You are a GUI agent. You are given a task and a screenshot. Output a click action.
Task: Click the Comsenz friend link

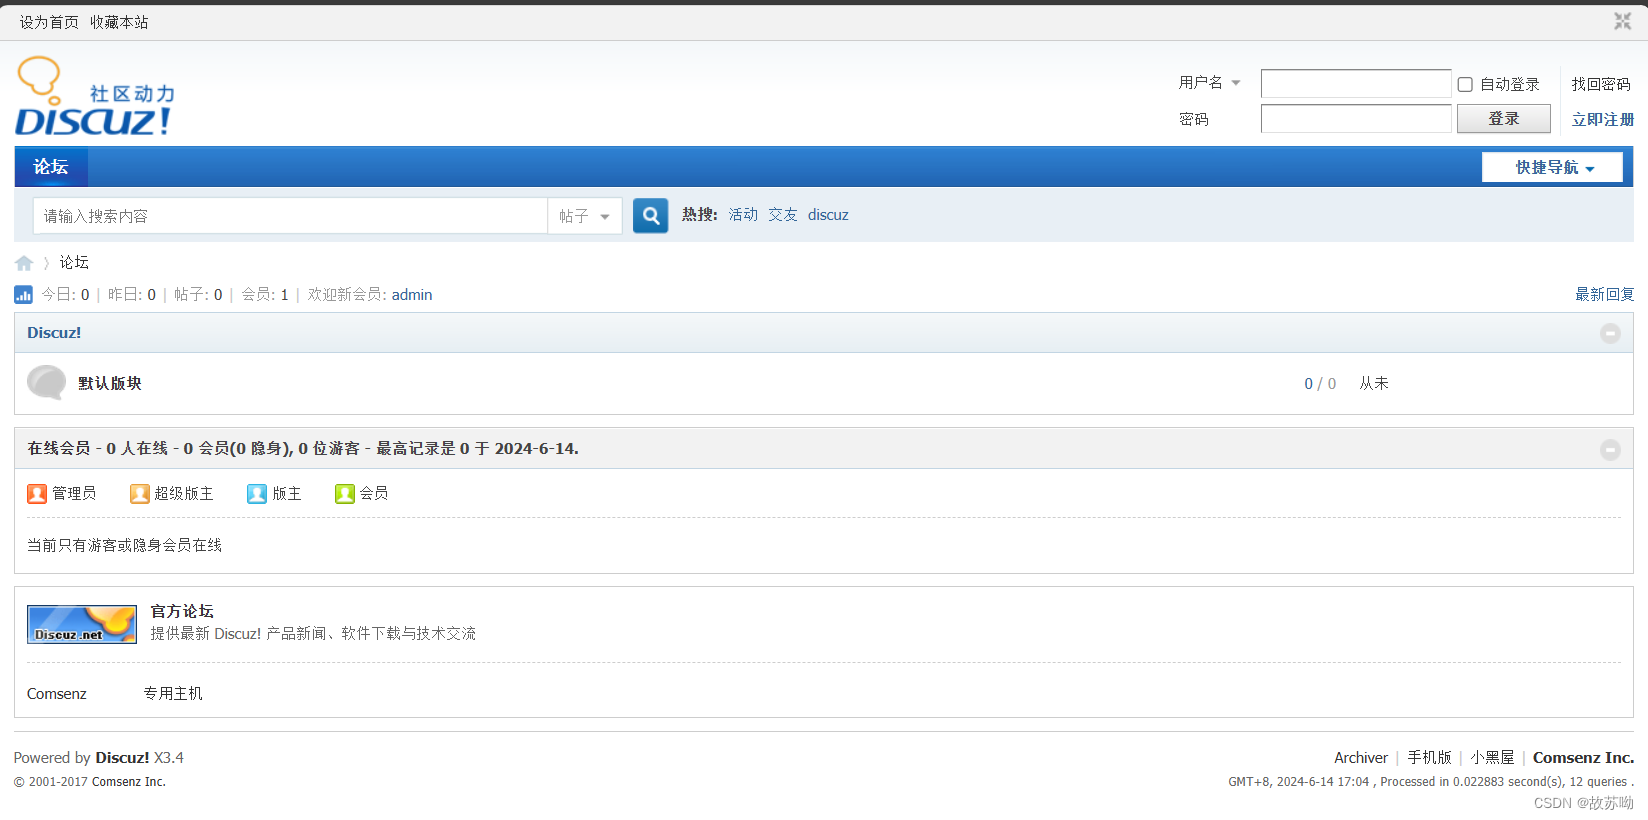57,694
